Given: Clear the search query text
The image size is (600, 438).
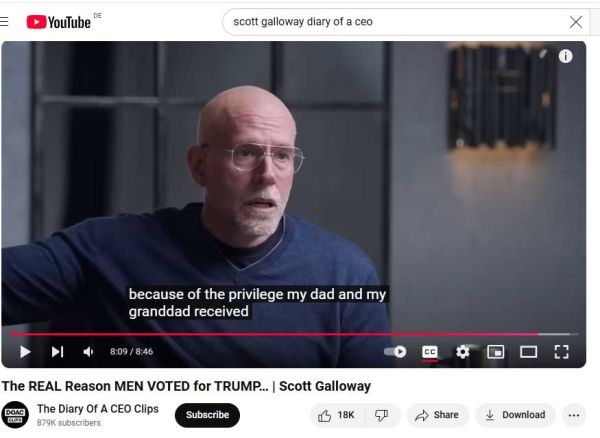Looking at the screenshot, I should point(576,22).
